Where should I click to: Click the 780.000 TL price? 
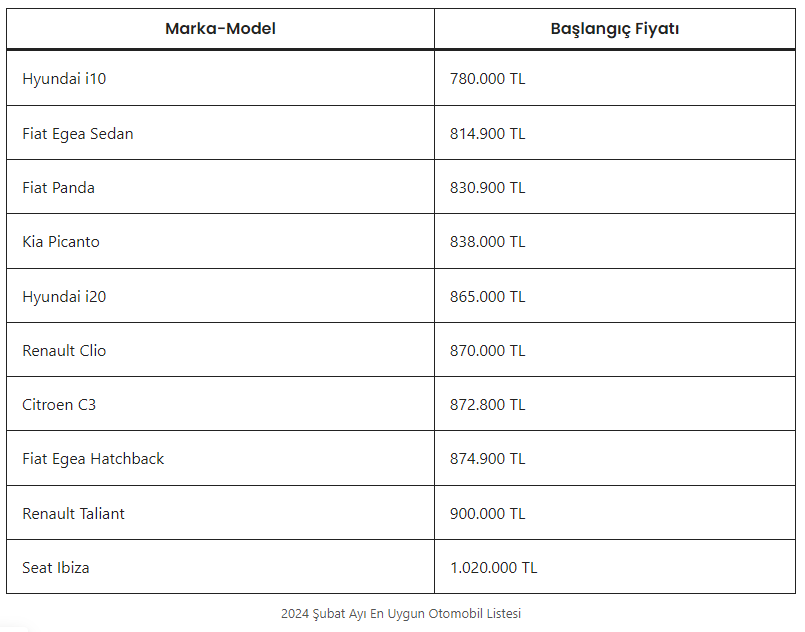pos(487,79)
